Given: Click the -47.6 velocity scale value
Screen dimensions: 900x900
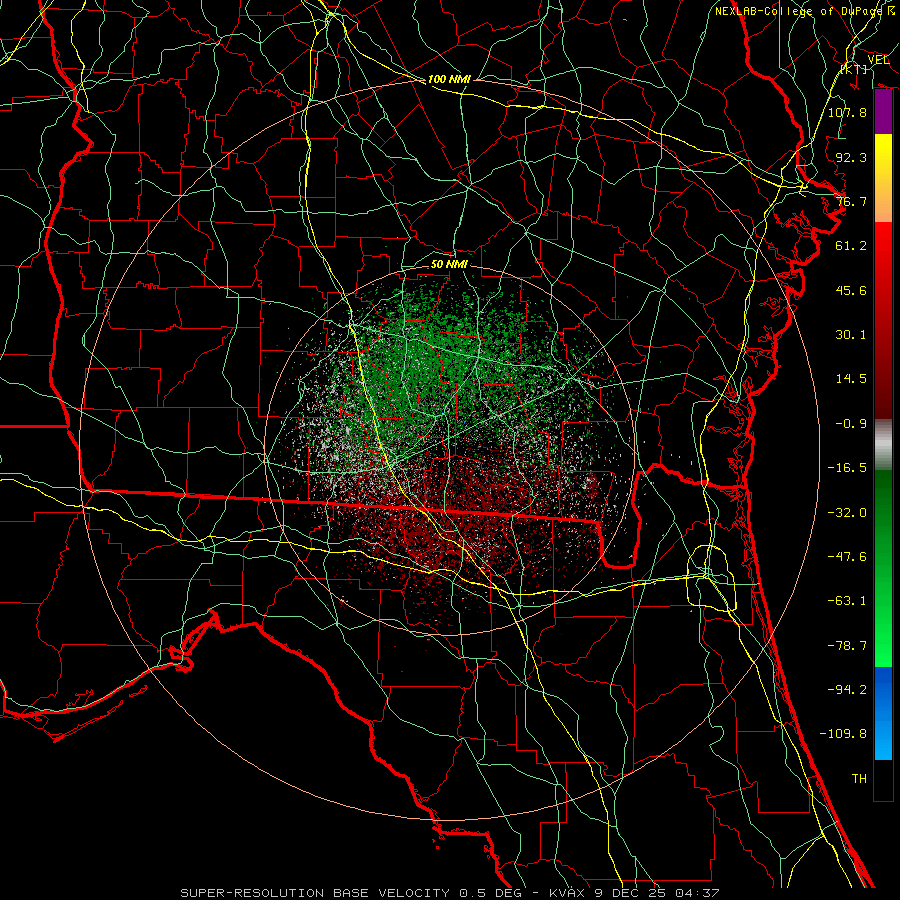Looking at the screenshot, I should point(847,557).
